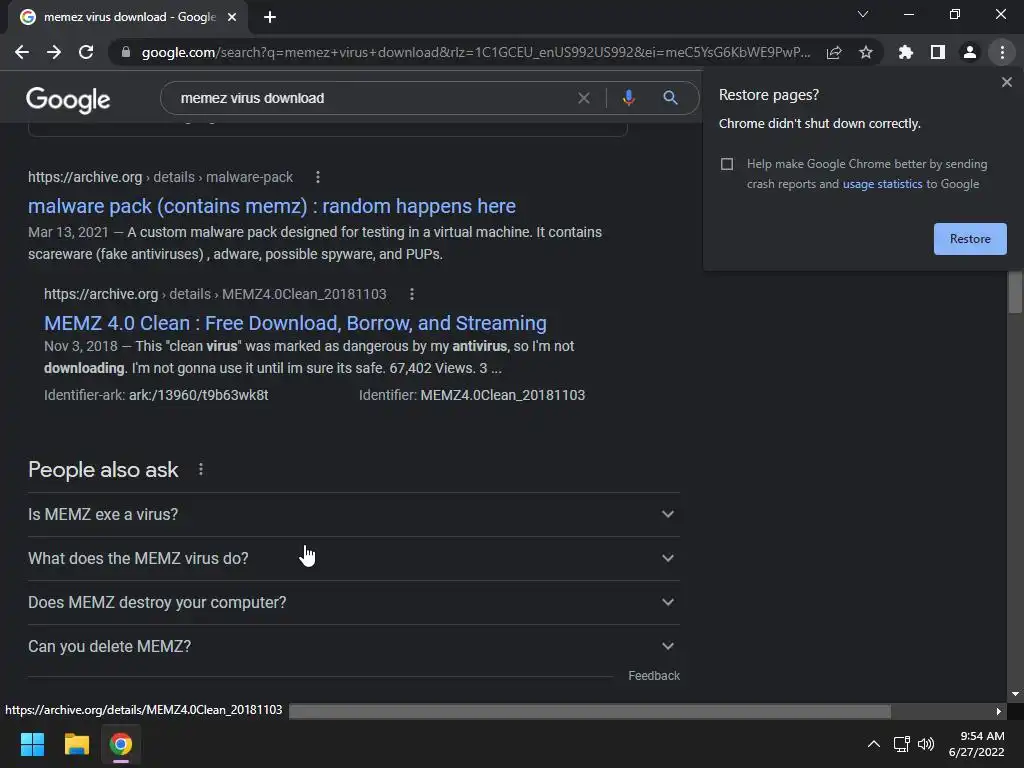Start voice search with microphone
Viewport: 1024px width, 768px height.
[x=628, y=98]
